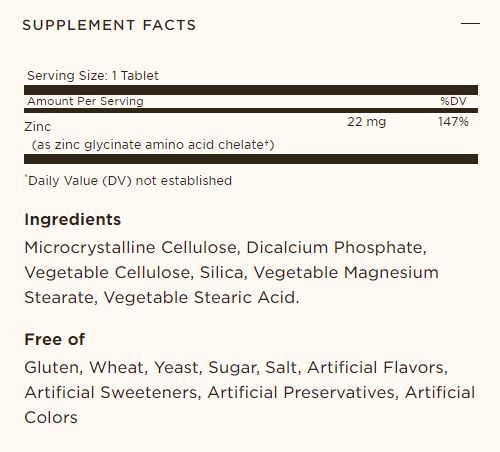Click Microcrystalline Cellulose in the ingredients
The height and width of the screenshot is (452, 500).
130,248
